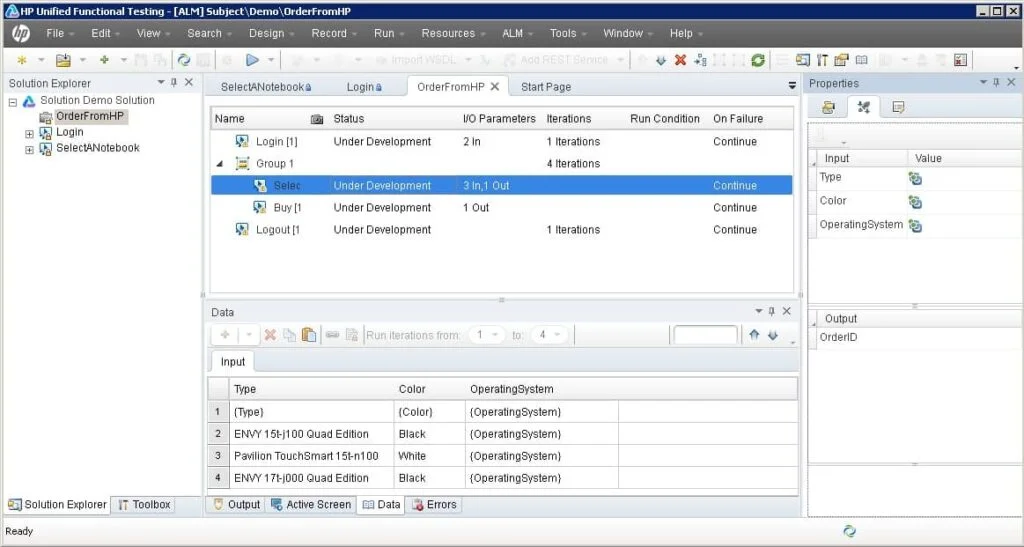Open the New icon dropdown arrow
Screen dimensions: 1024x547
pos(40,60)
